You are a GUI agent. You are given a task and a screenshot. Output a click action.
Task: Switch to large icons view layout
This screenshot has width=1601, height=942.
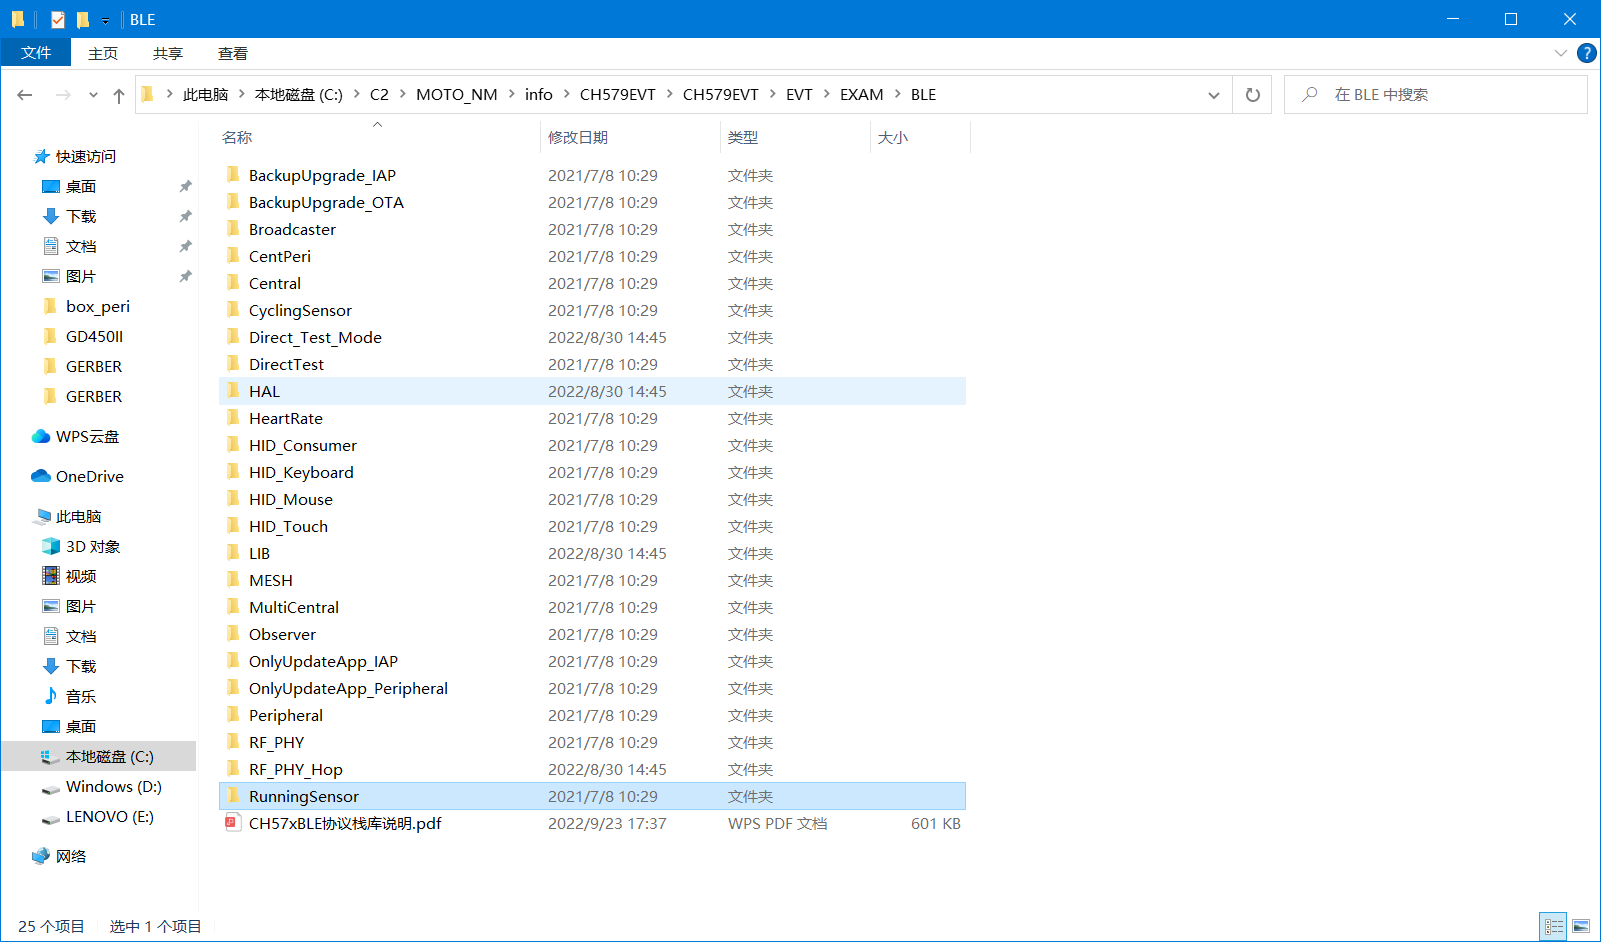[x=1581, y=927]
